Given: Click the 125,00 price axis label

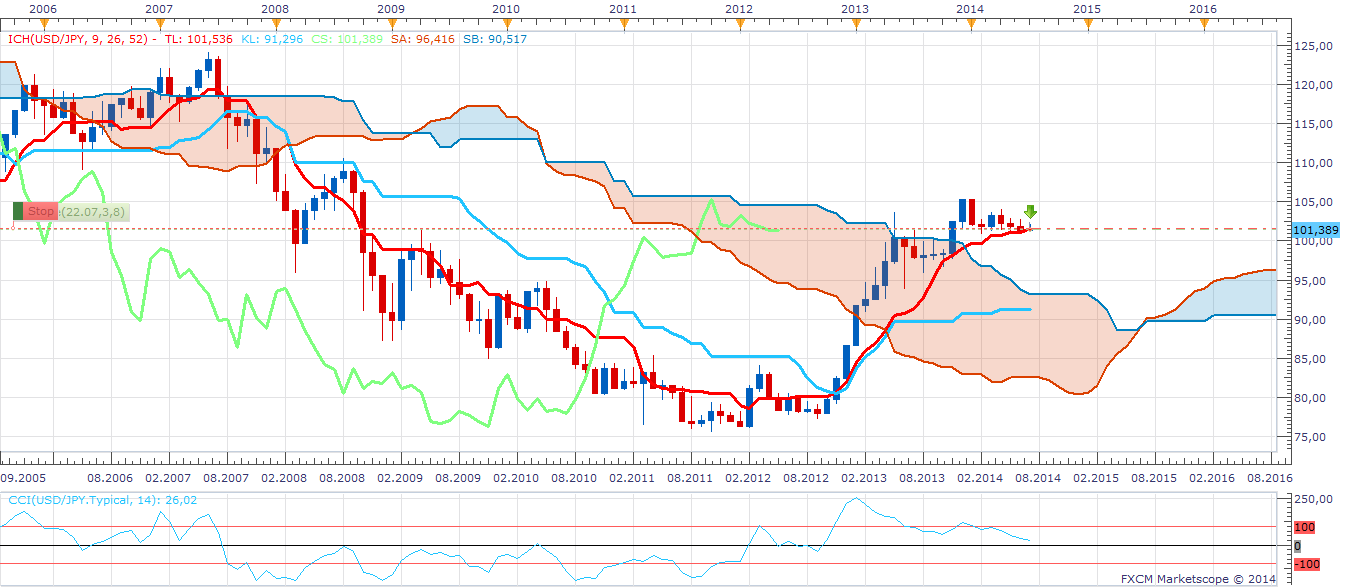Looking at the screenshot, I should (1313, 46).
